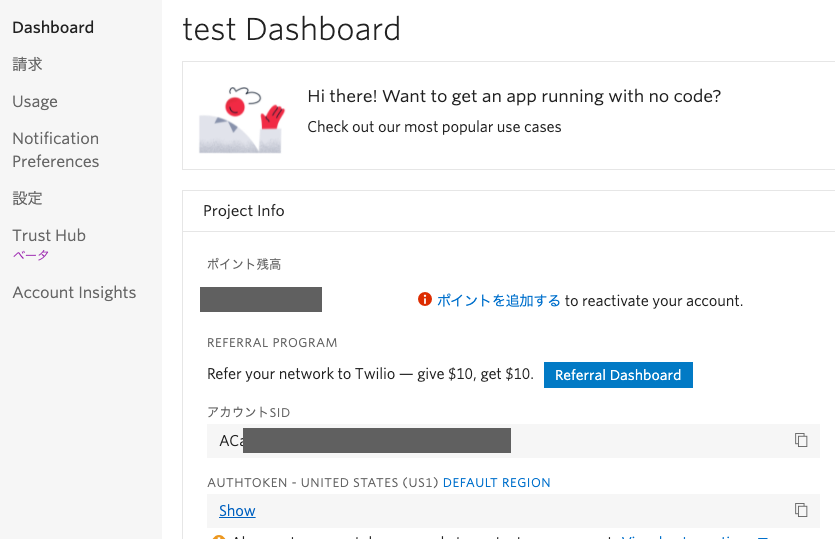Open the 設定 settings sidebar item
The image size is (835, 539).
pyautogui.click(x=27, y=198)
